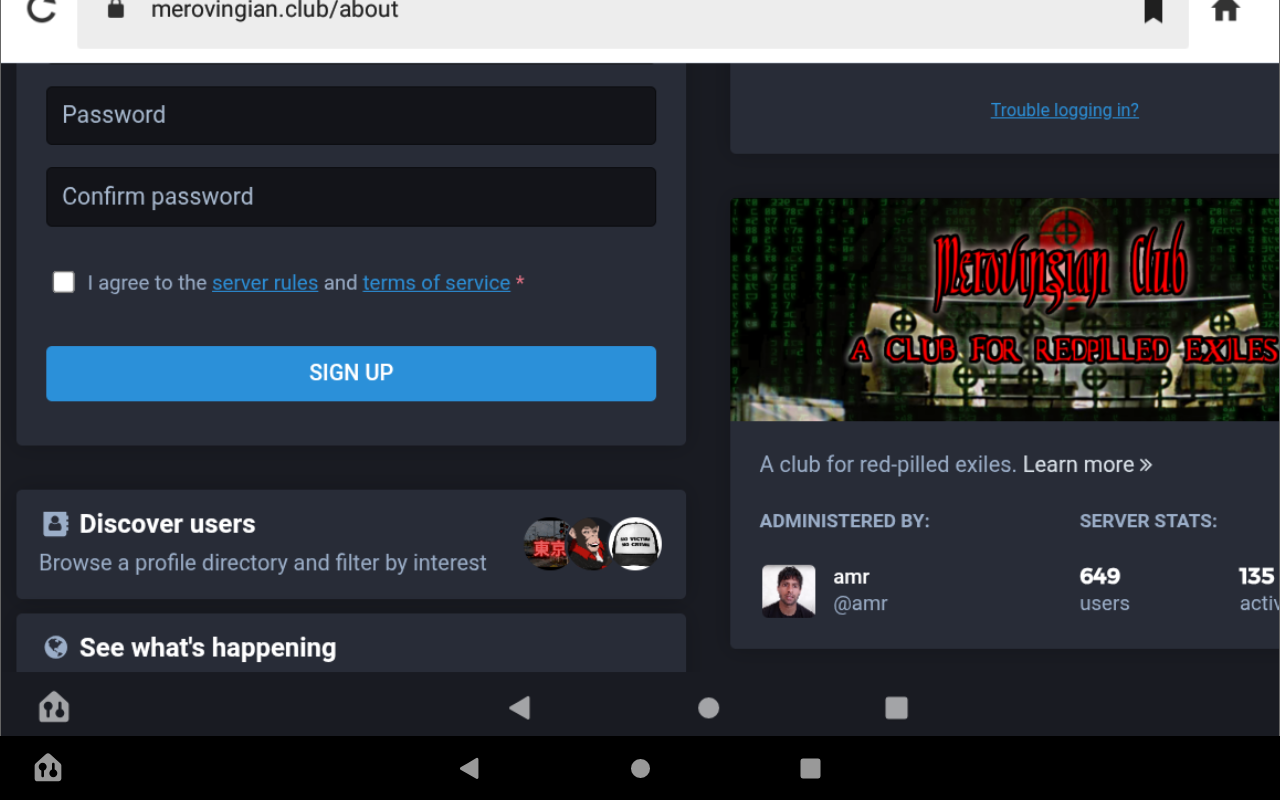This screenshot has width=1280, height=800.
Task: Tap the recents square in the black system bar
Action: point(810,768)
